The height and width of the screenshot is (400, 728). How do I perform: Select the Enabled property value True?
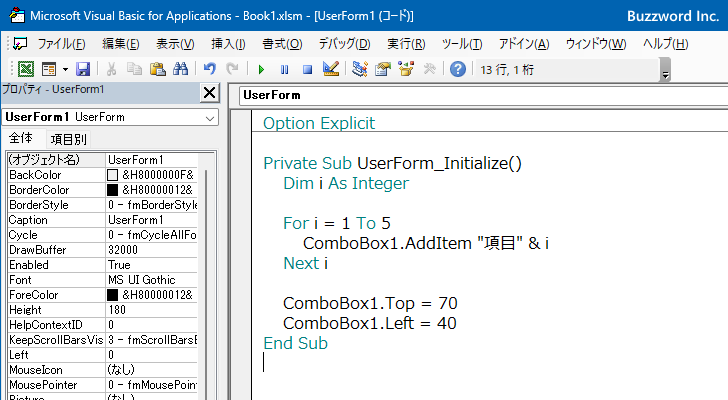[x=152, y=265]
